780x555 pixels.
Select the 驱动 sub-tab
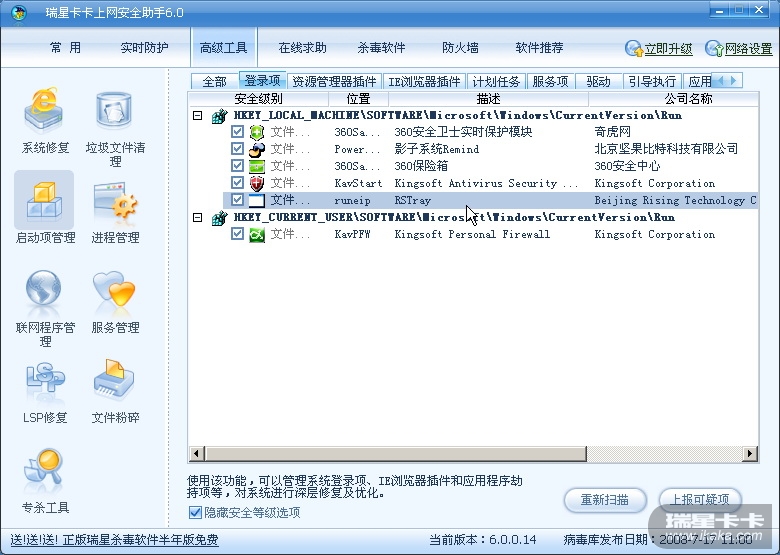pyautogui.click(x=598, y=81)
